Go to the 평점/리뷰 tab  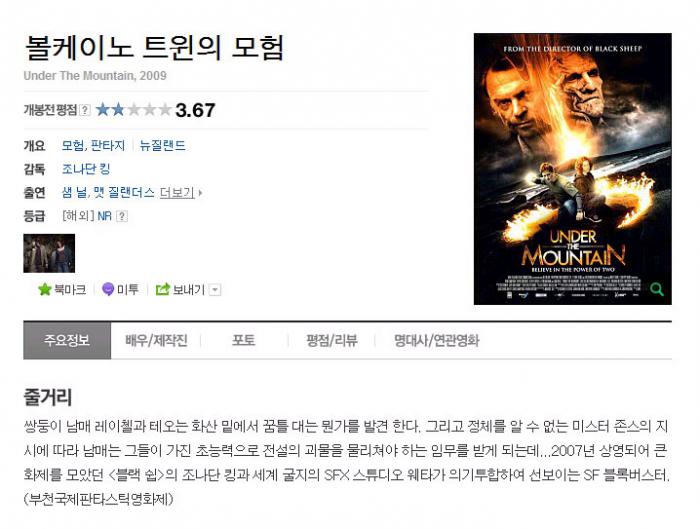coord(332,341)
